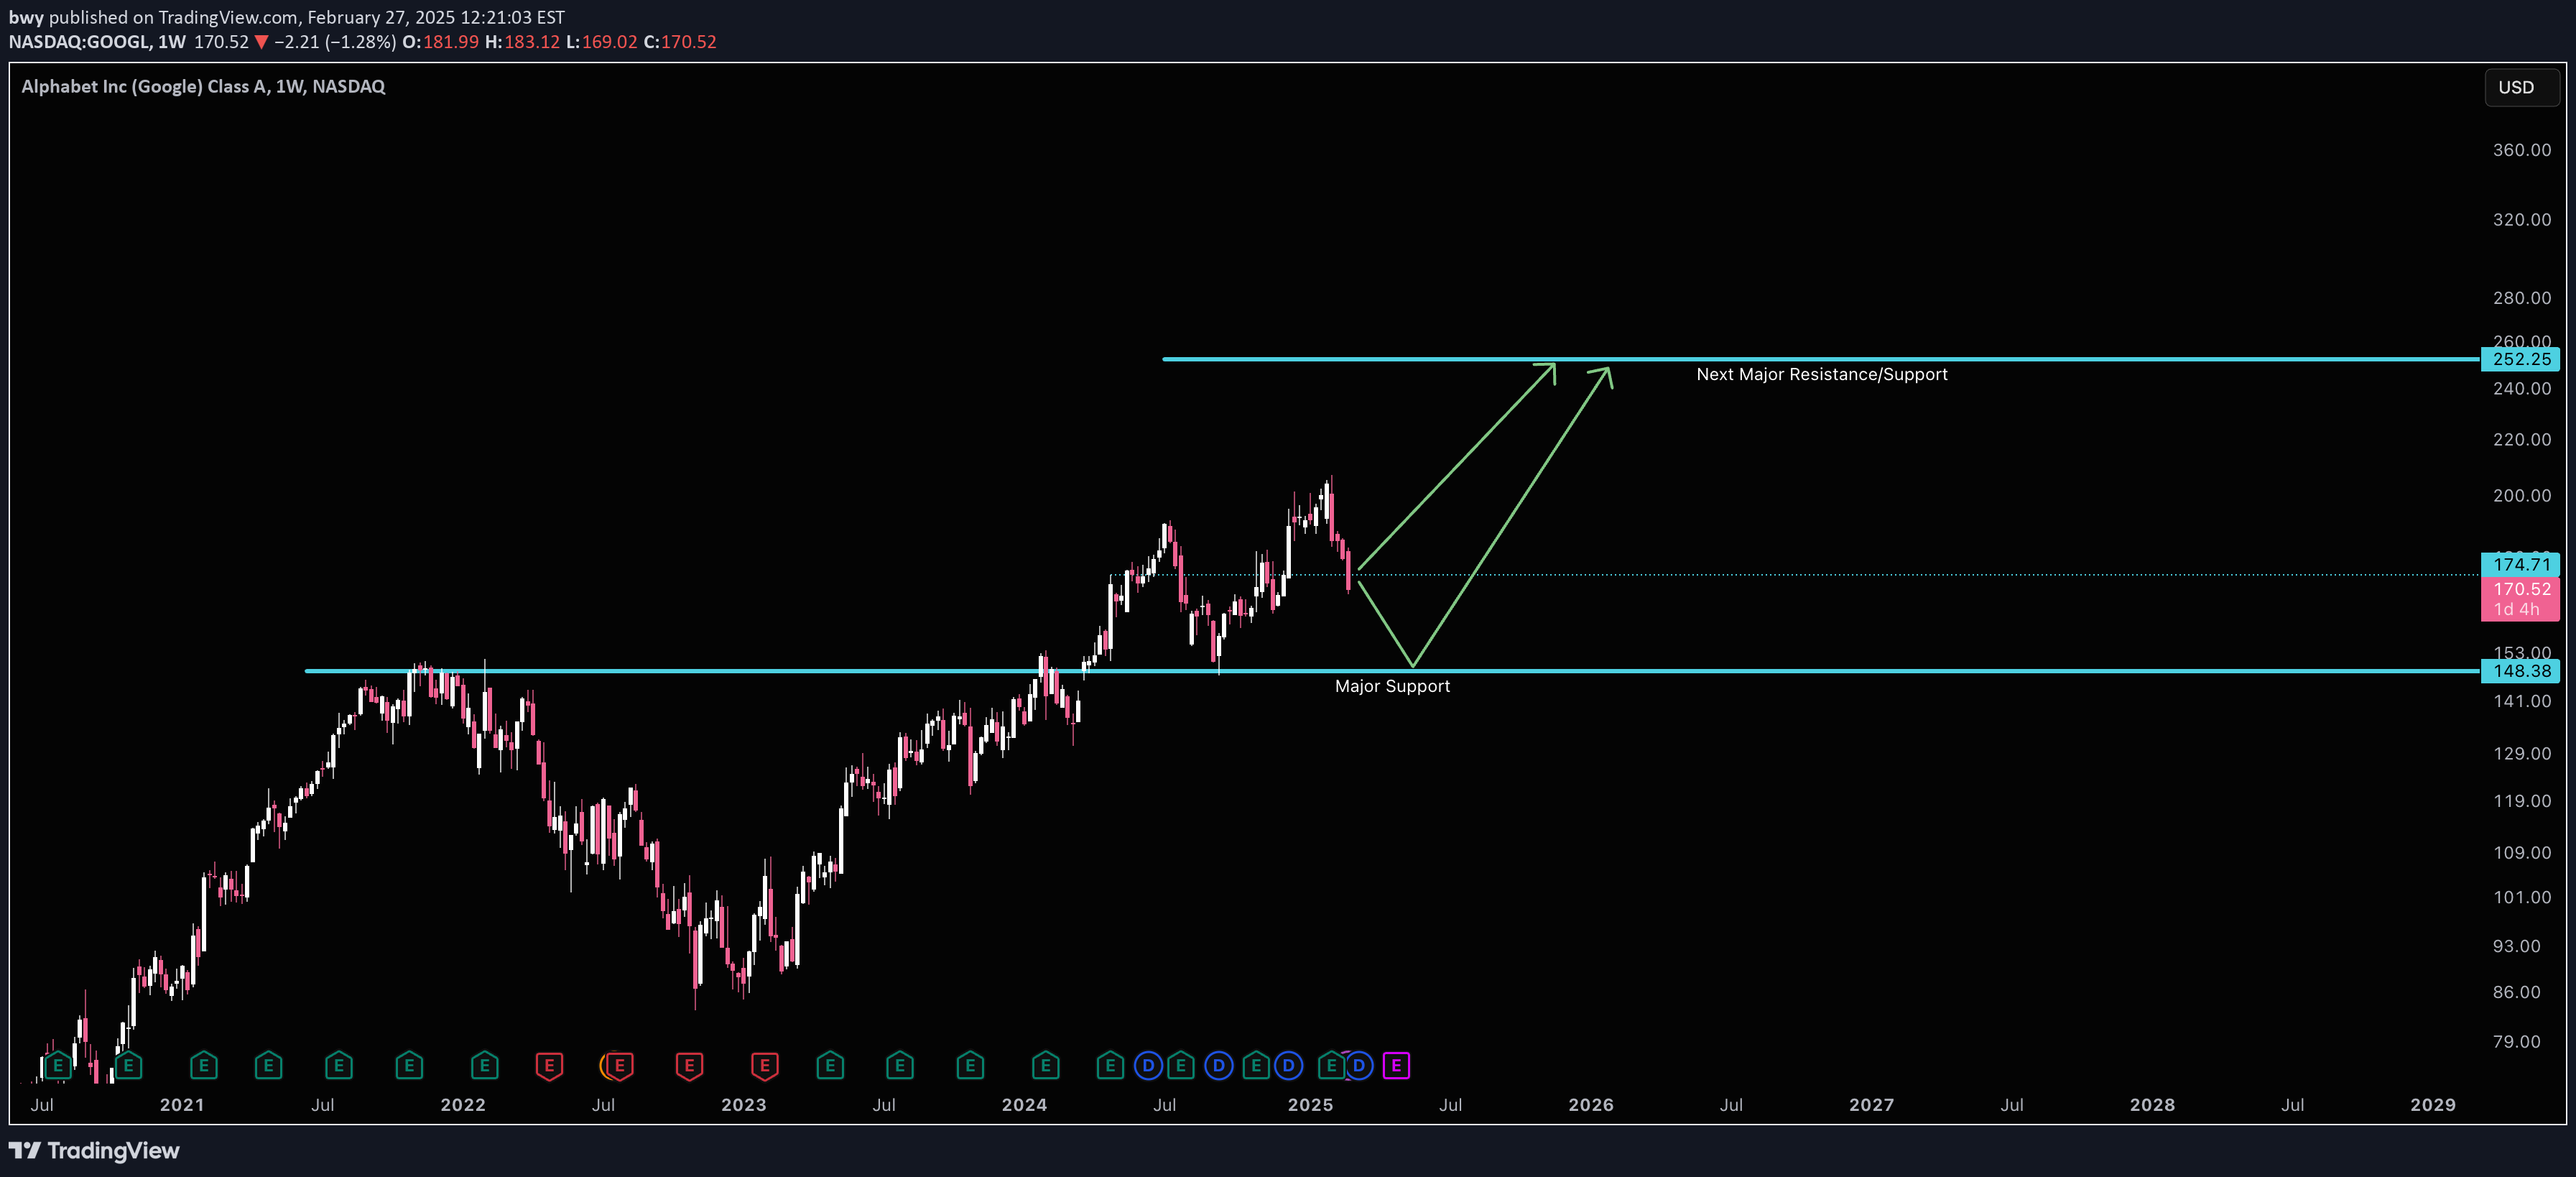2576x1177 pixels.
Task: Click the 2029 year label on time axis
Action: click(2432, 1105)
